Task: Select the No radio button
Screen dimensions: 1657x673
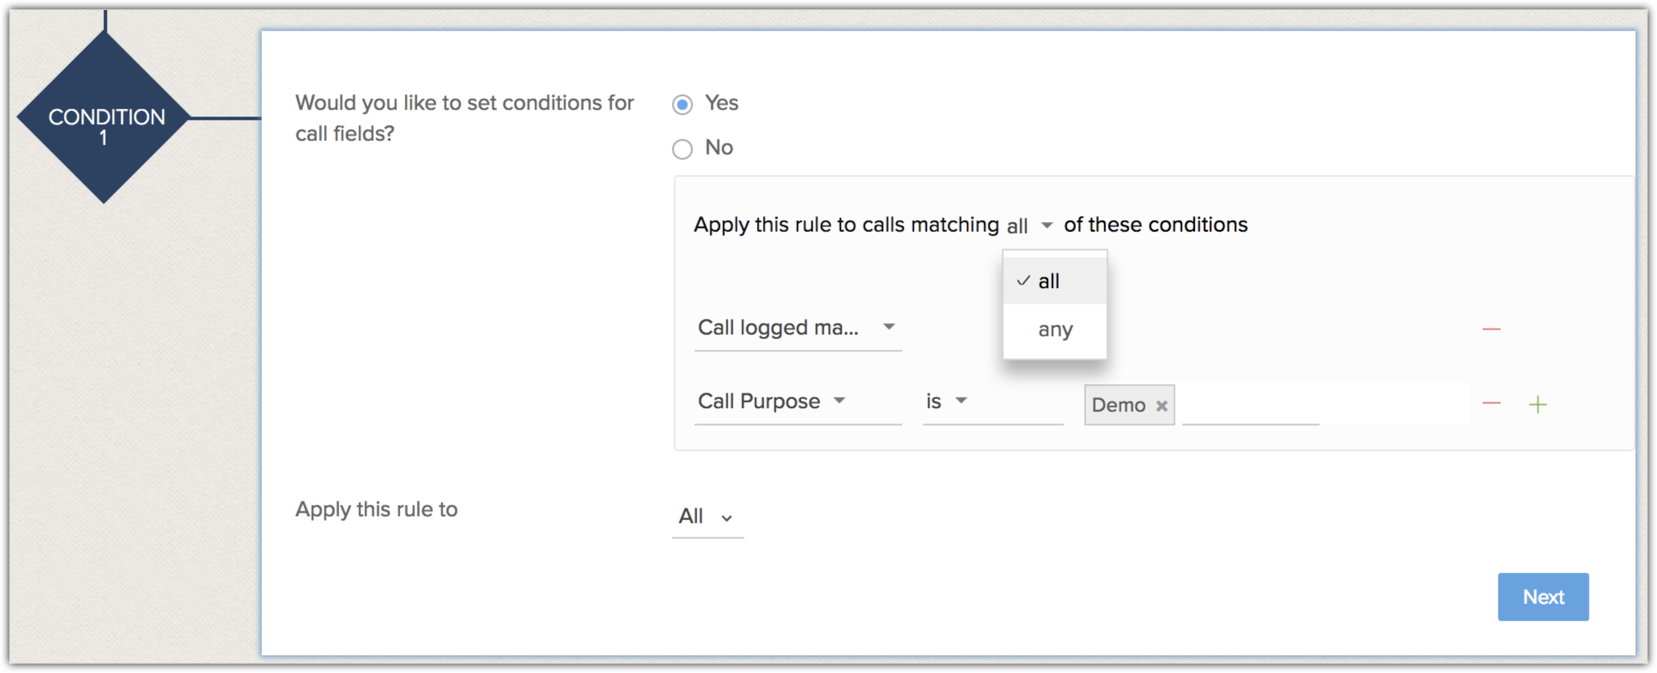Action: pyautogui.click(x=682, y=149)
